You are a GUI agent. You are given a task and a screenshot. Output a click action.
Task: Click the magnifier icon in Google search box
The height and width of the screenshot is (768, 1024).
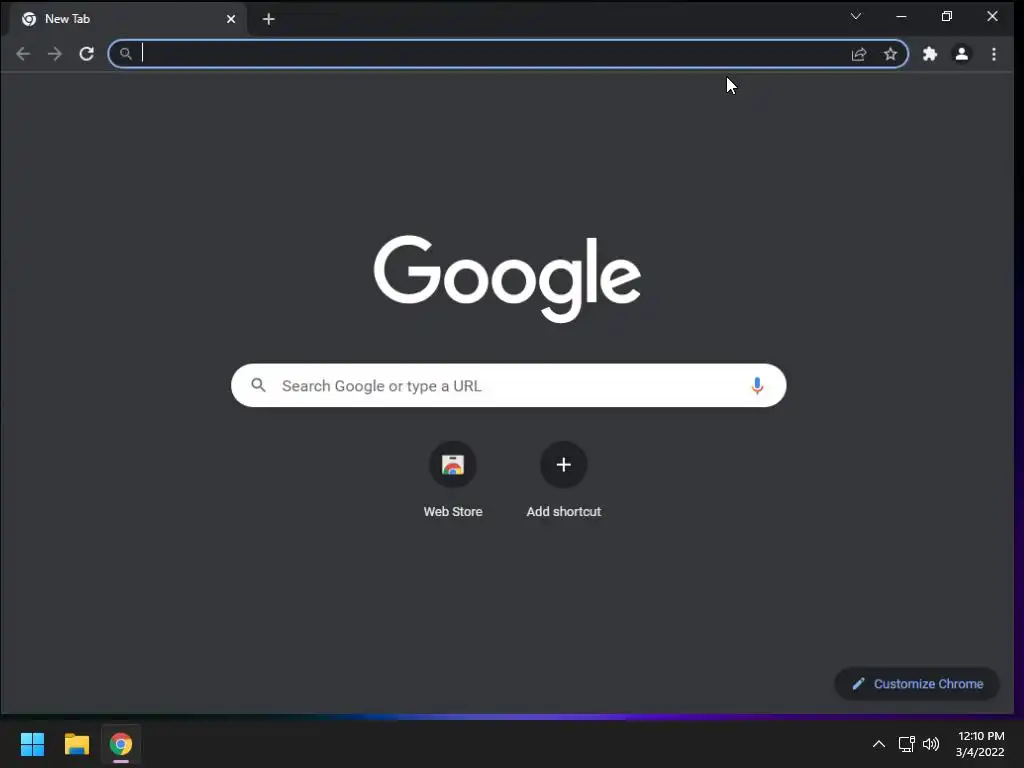(x=259, y=385)
